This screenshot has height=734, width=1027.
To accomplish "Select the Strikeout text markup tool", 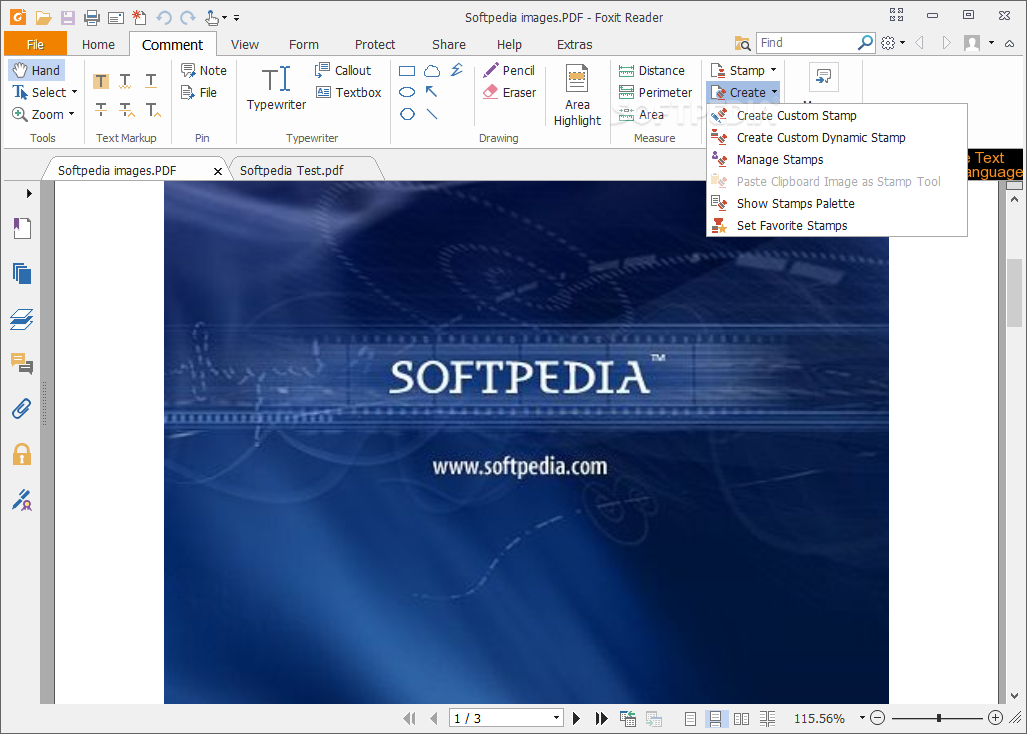I will tap(101, 109).
